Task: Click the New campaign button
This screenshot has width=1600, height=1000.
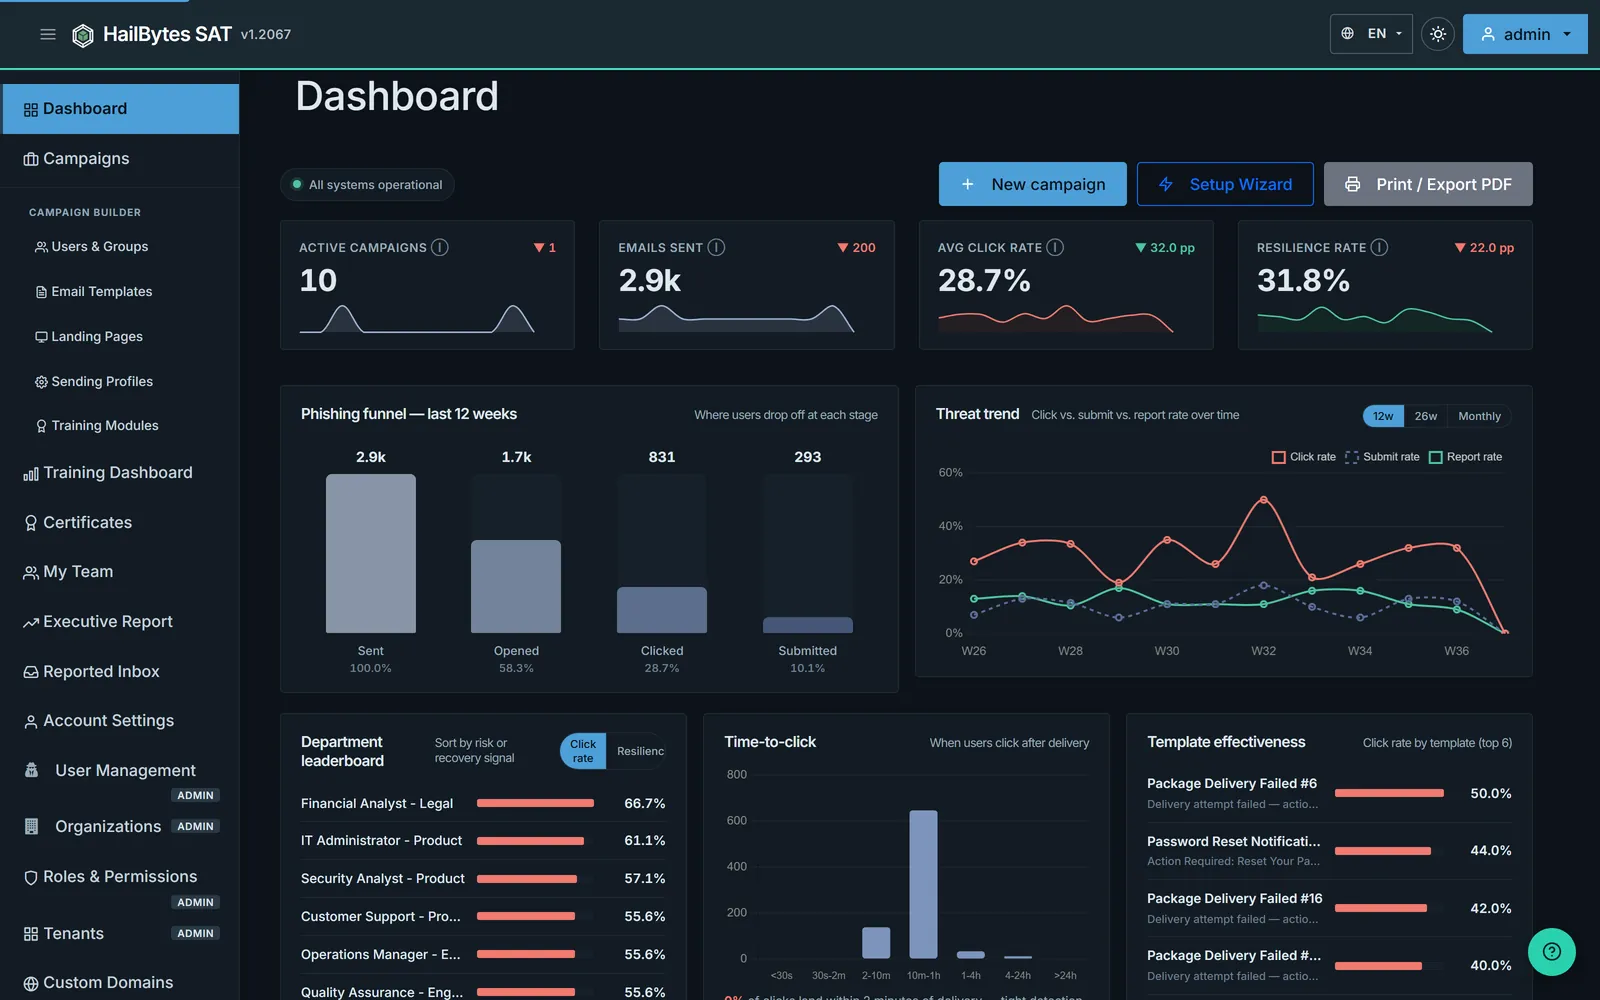Action: (x=1032, y=184)
